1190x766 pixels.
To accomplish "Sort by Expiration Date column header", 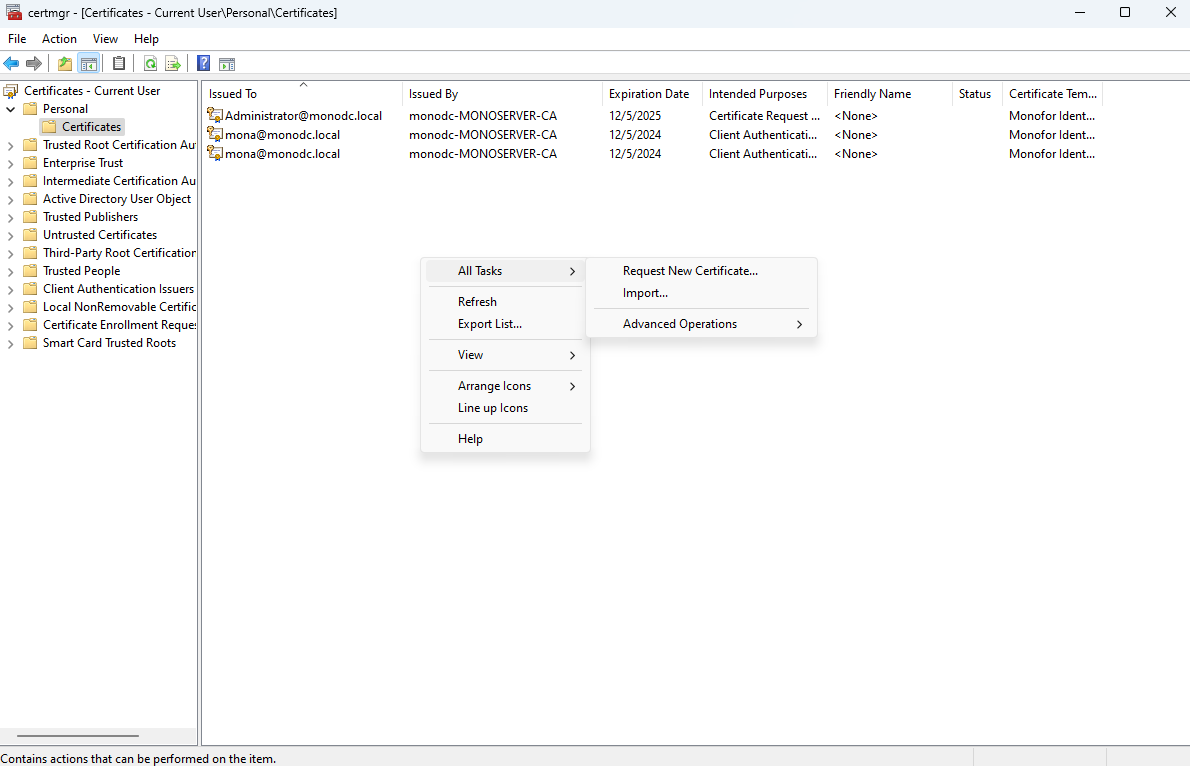I will (x=649, y=94).
